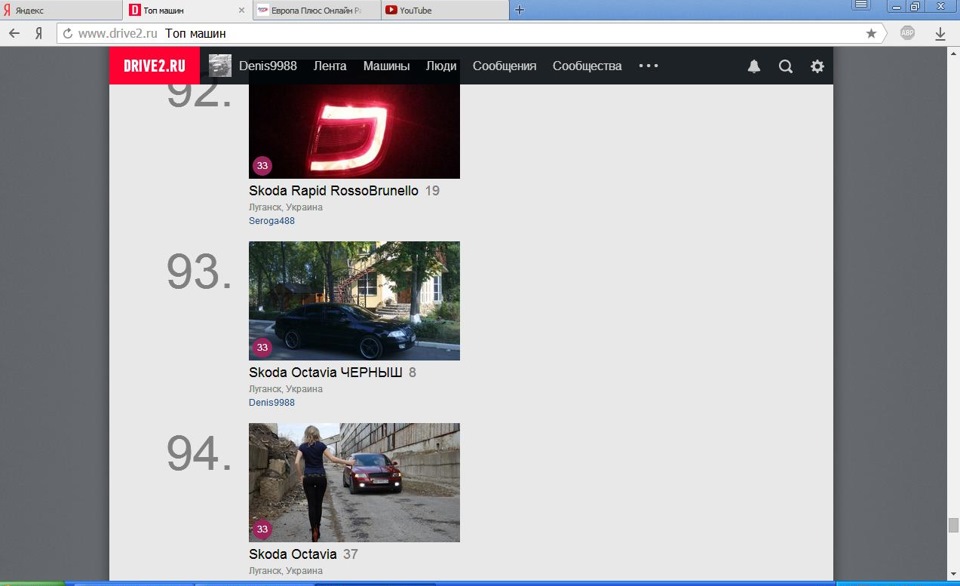
Task: Open Seroga488 user profile link
Action: coord(271,220)
